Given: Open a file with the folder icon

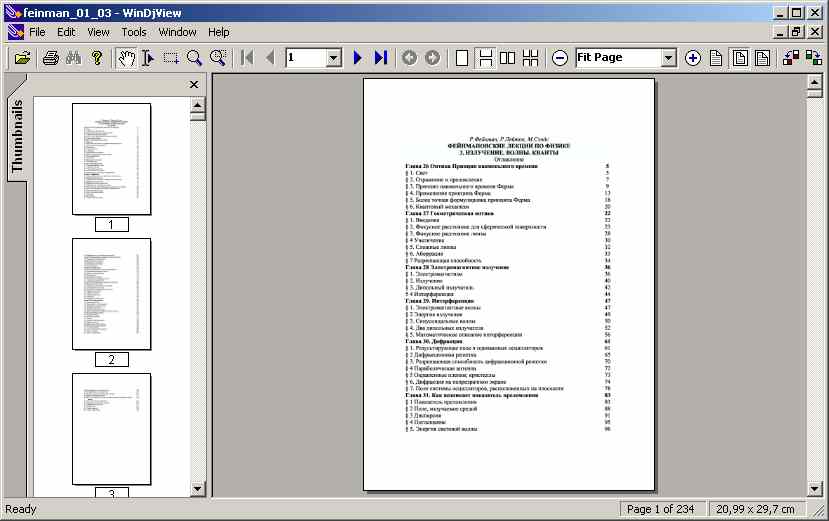Looking at the screenshot, I should click(x=22, y=58).
